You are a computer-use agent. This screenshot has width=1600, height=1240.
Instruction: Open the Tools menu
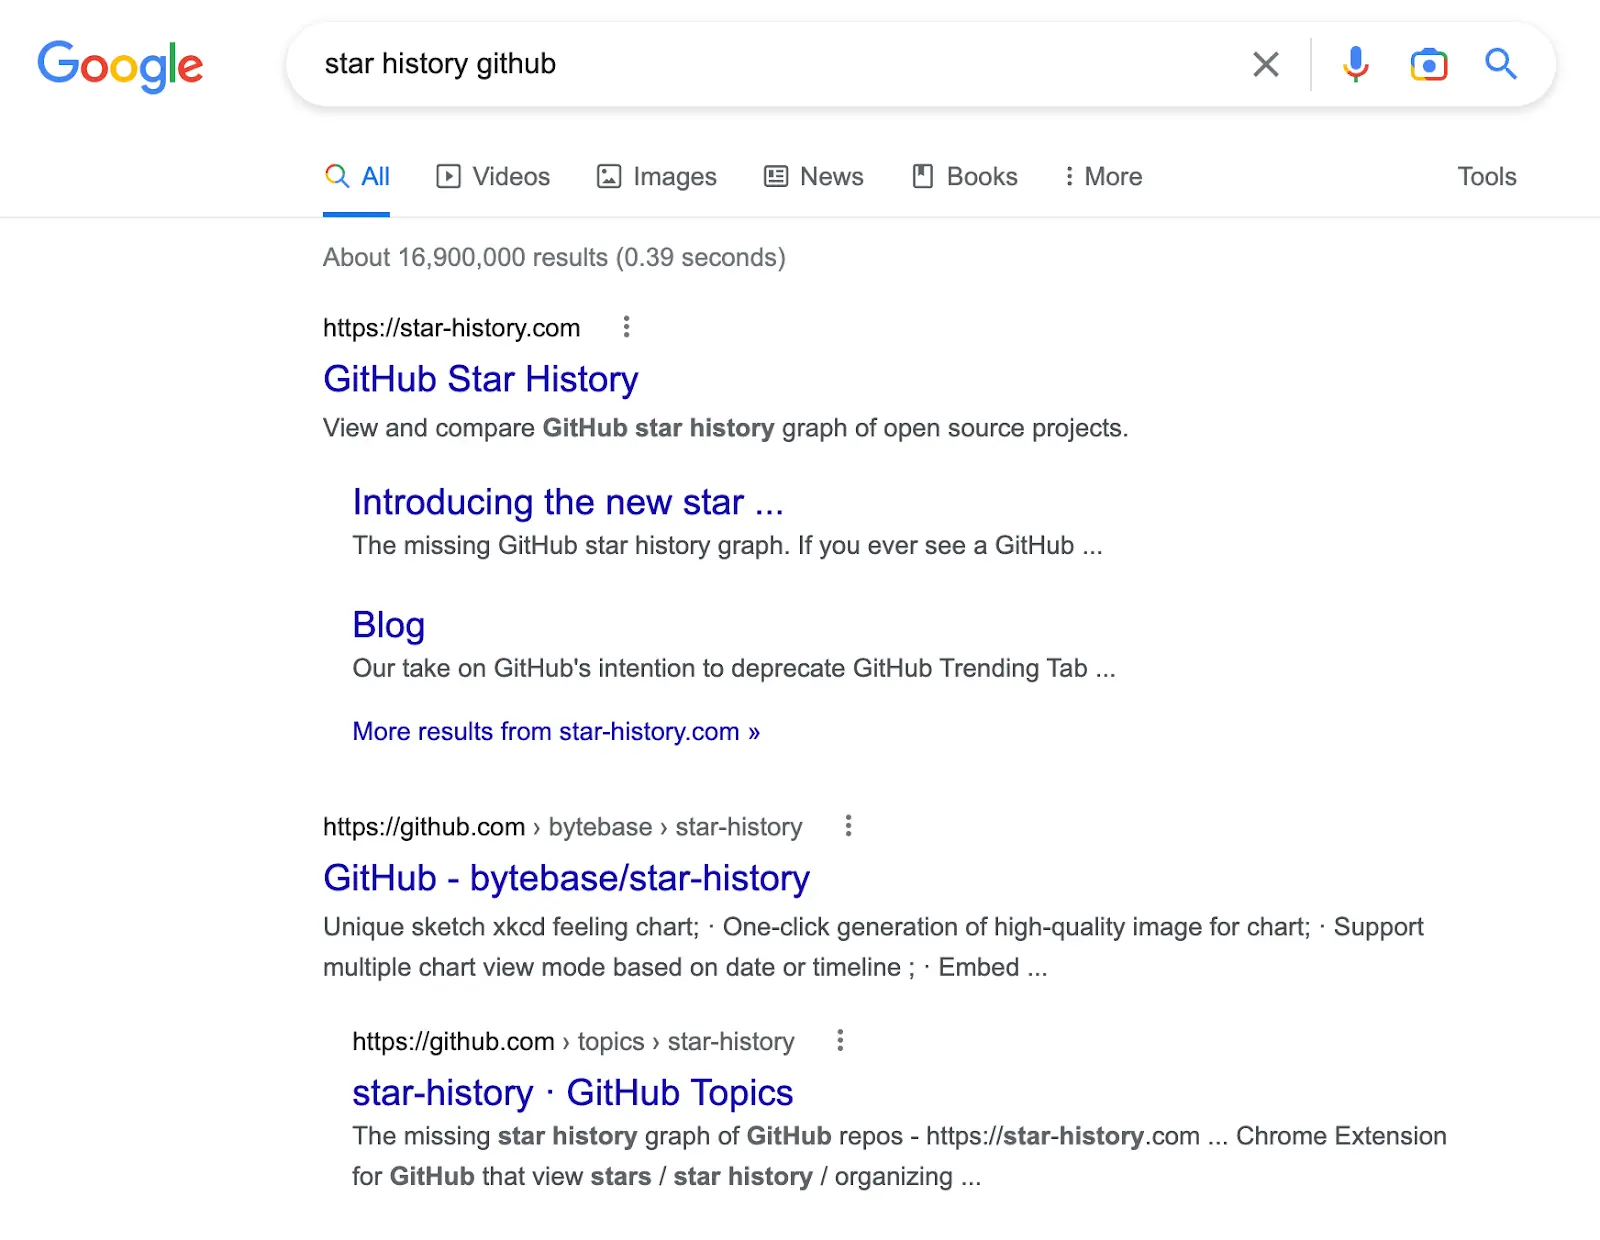1486,176
